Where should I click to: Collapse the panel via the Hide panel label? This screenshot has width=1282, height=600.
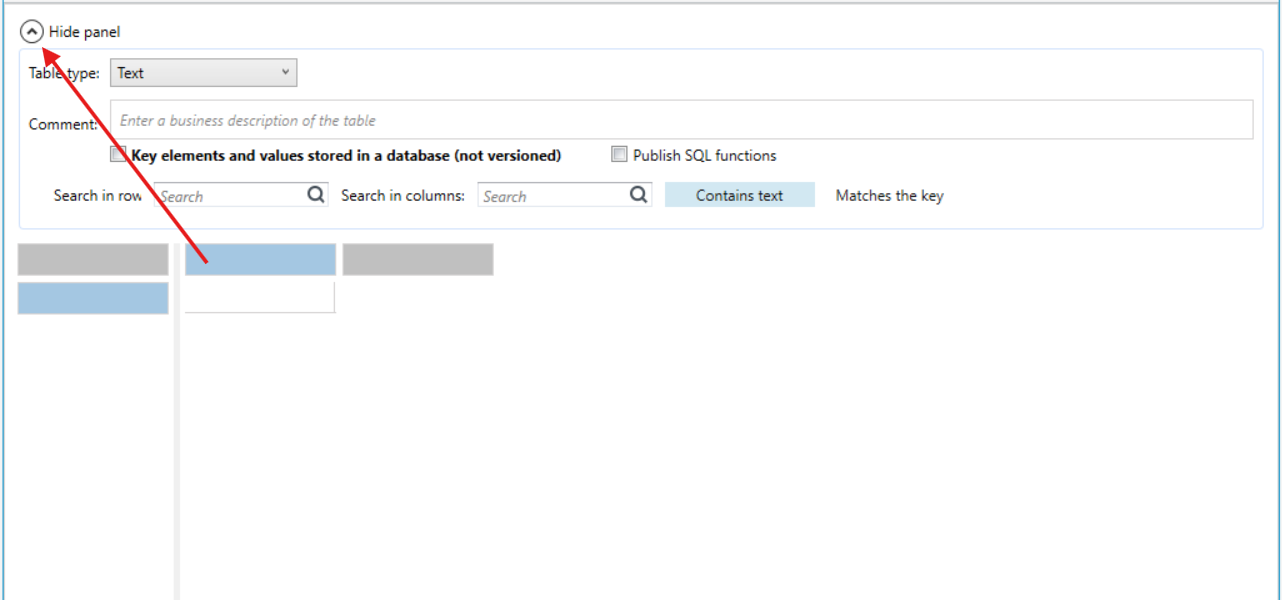pyautogui.click(x=84, y=32)
